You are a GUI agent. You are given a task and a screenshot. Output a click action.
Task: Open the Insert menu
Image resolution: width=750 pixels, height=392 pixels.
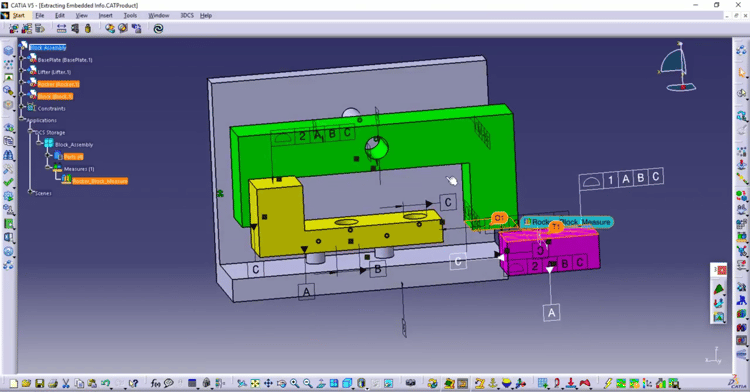coord(105,16)
